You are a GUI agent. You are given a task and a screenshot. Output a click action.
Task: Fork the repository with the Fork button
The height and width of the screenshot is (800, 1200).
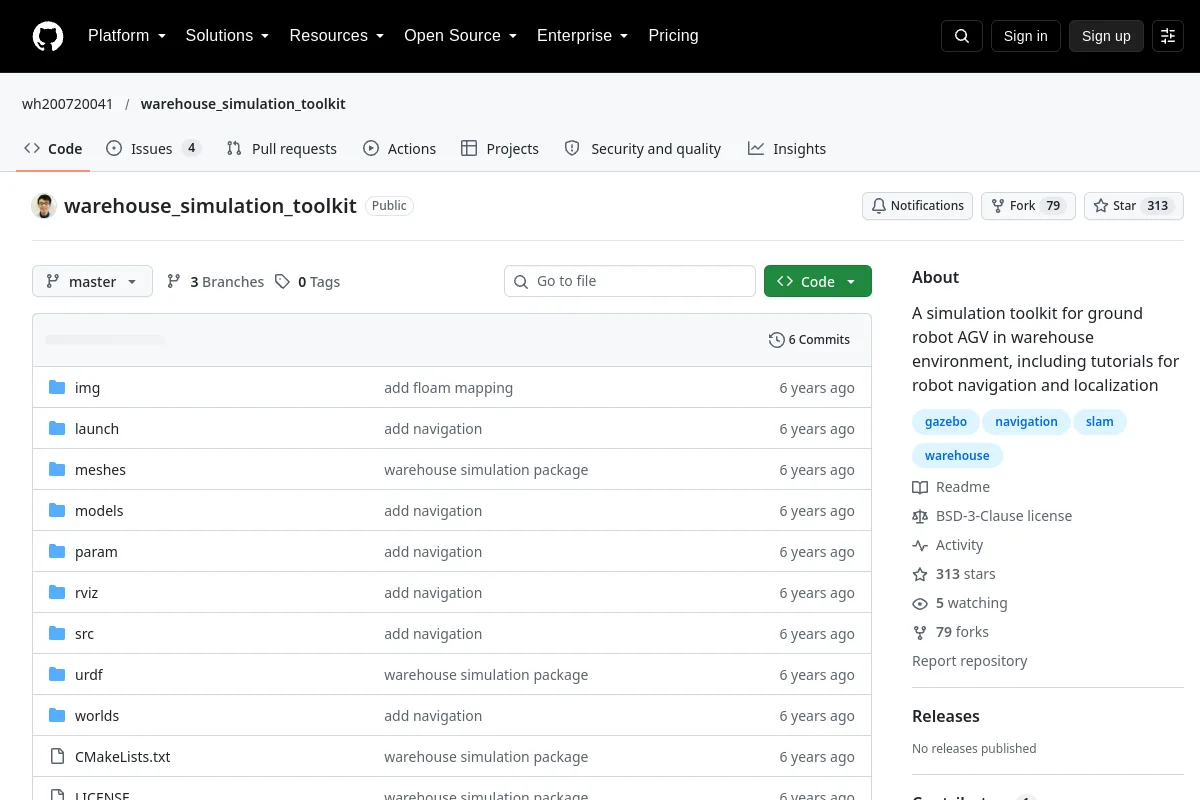[x=1028, y=206]
